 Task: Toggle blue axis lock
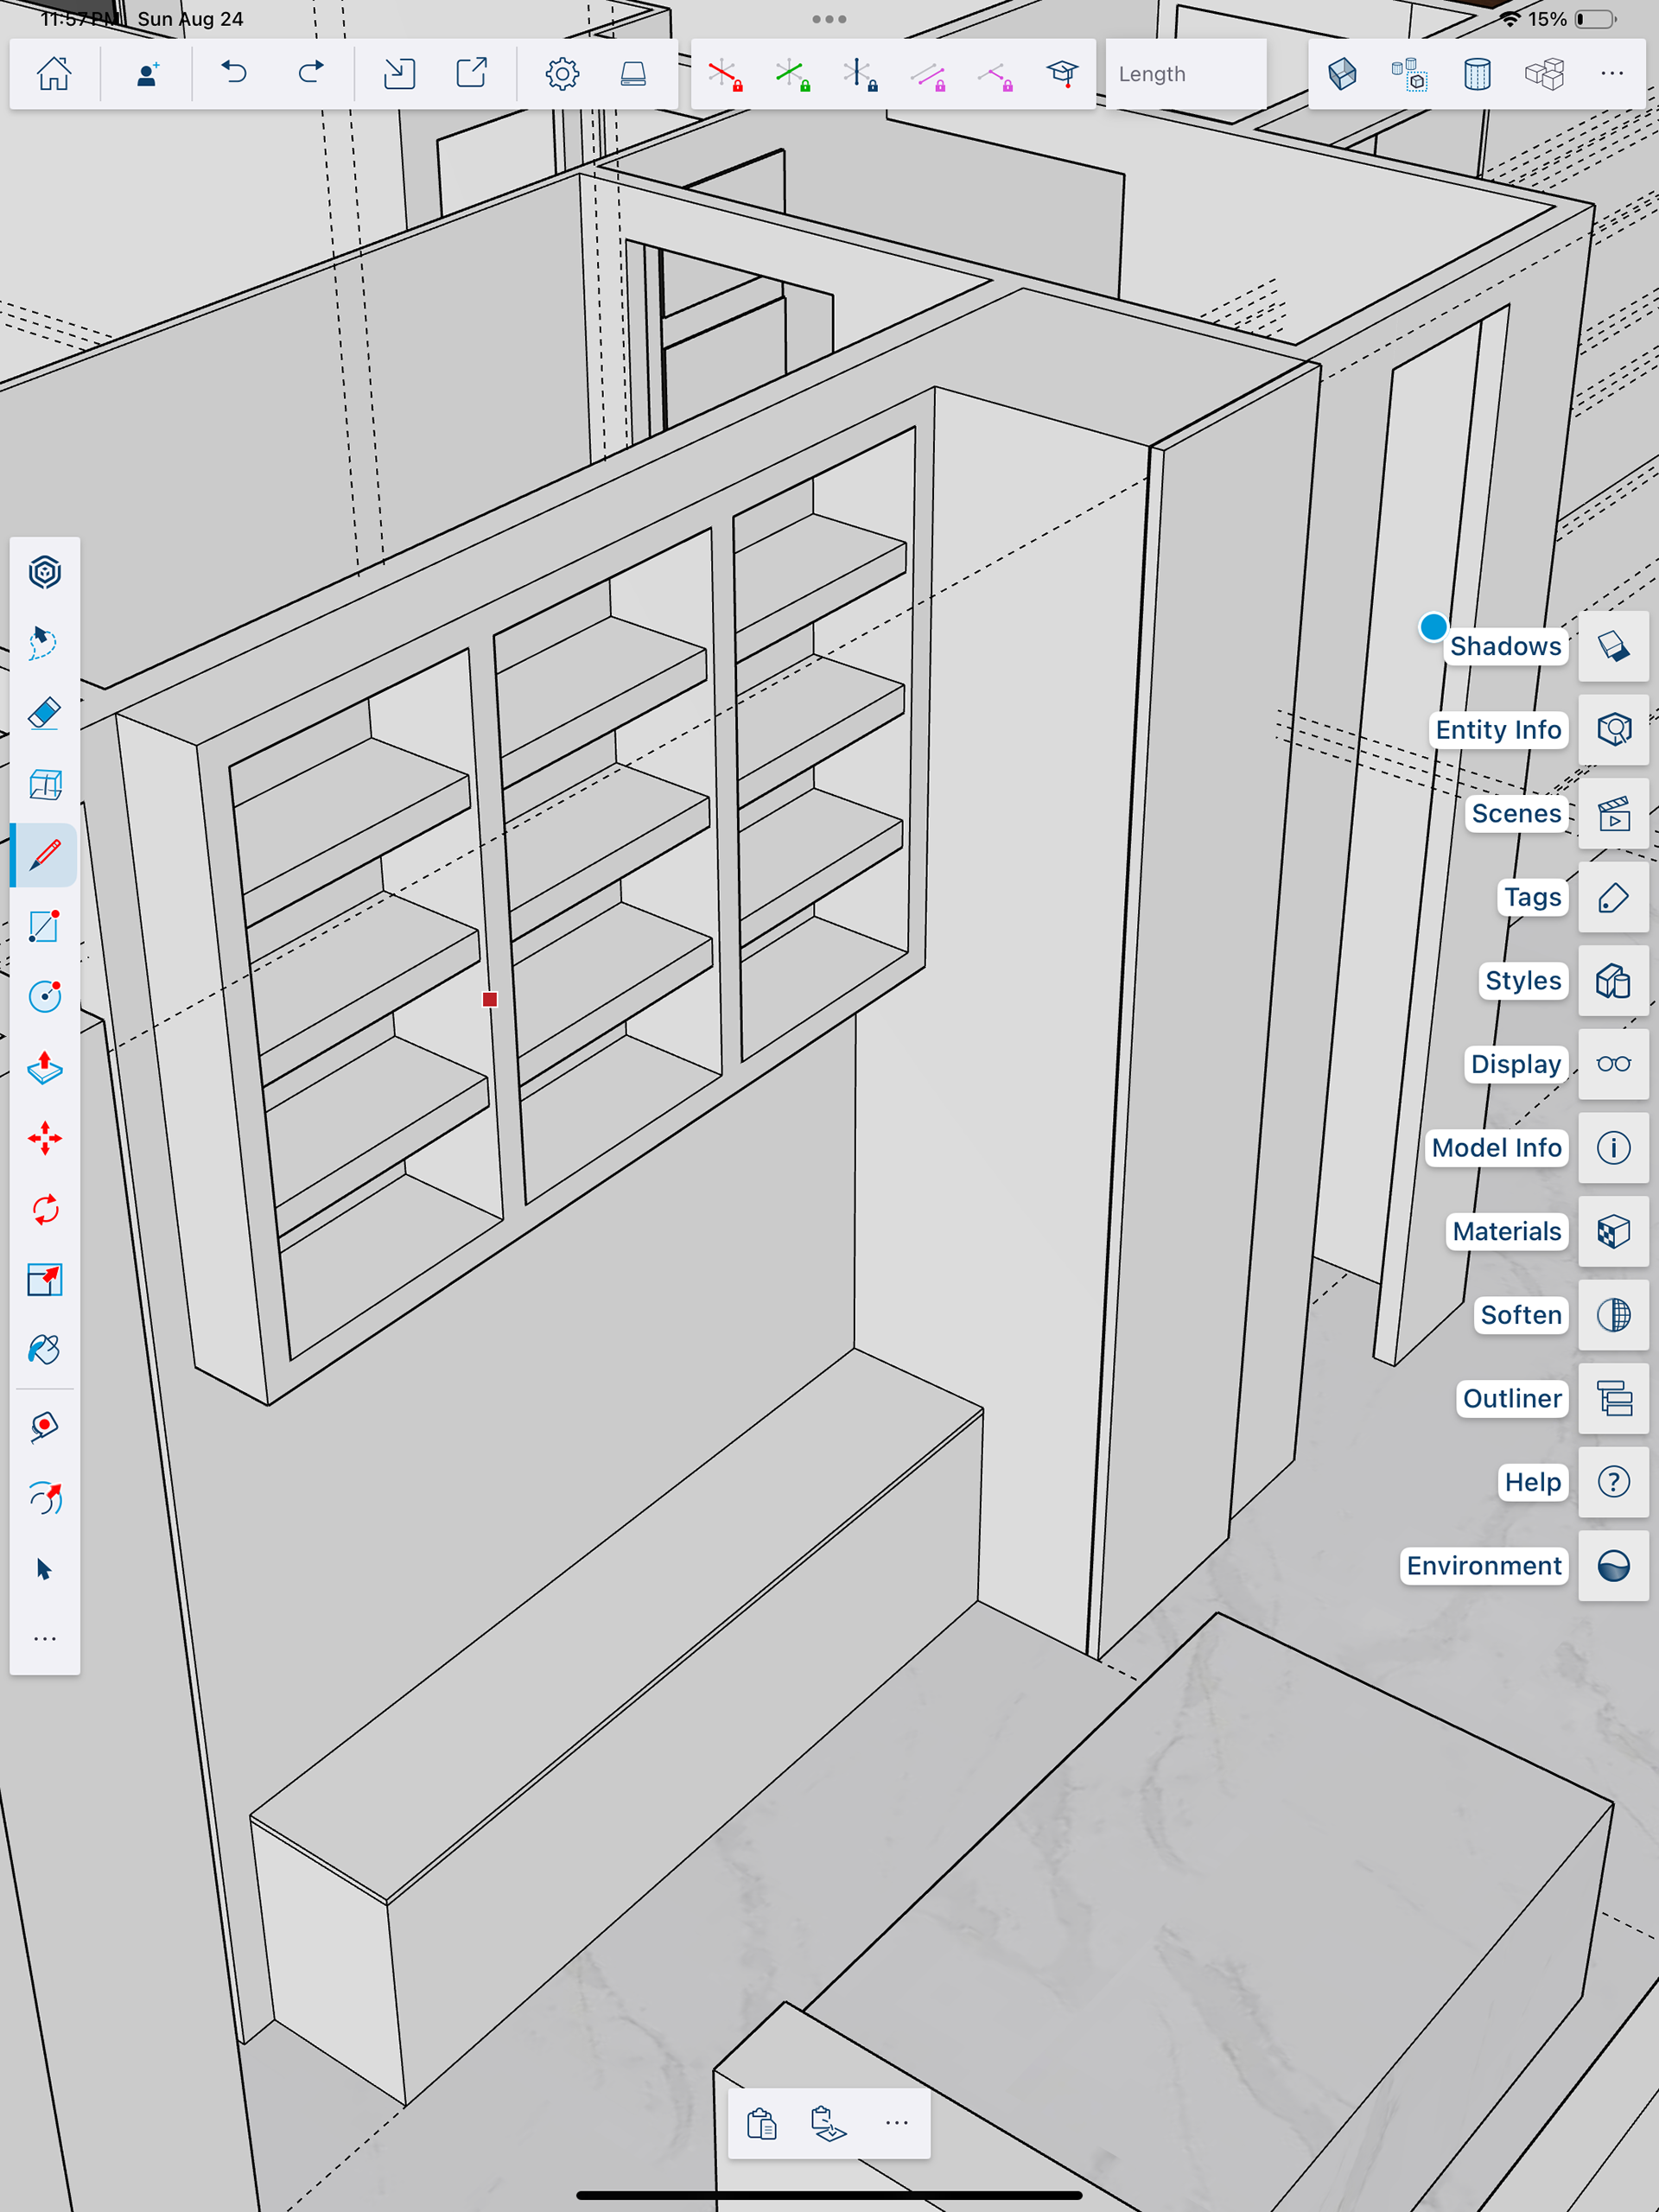pyautogui.click(x=858, y=74)
